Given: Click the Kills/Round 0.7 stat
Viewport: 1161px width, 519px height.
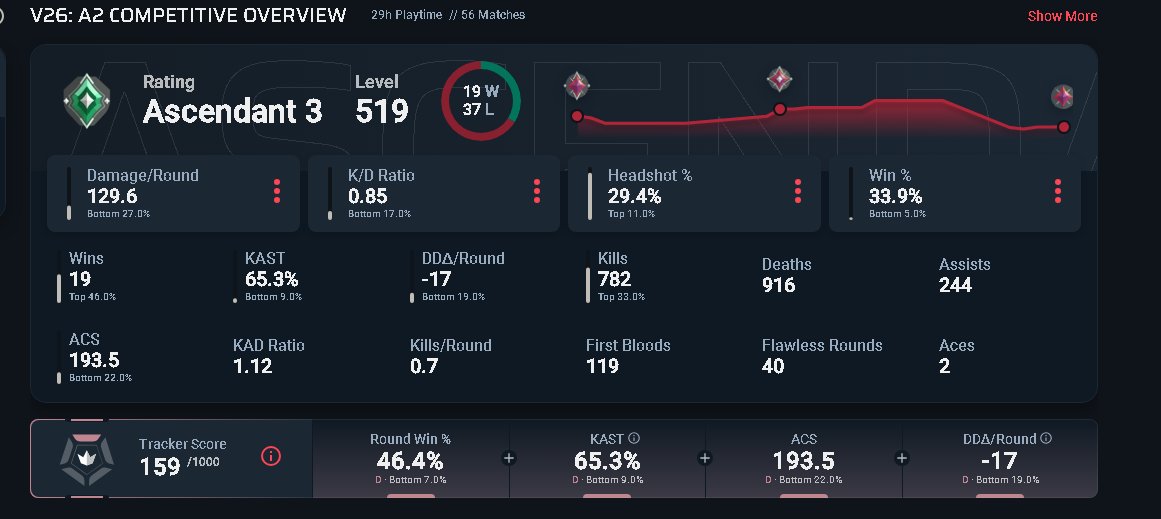Looking at the screenshot, I should pyautogui.click(x=450, y=356).
